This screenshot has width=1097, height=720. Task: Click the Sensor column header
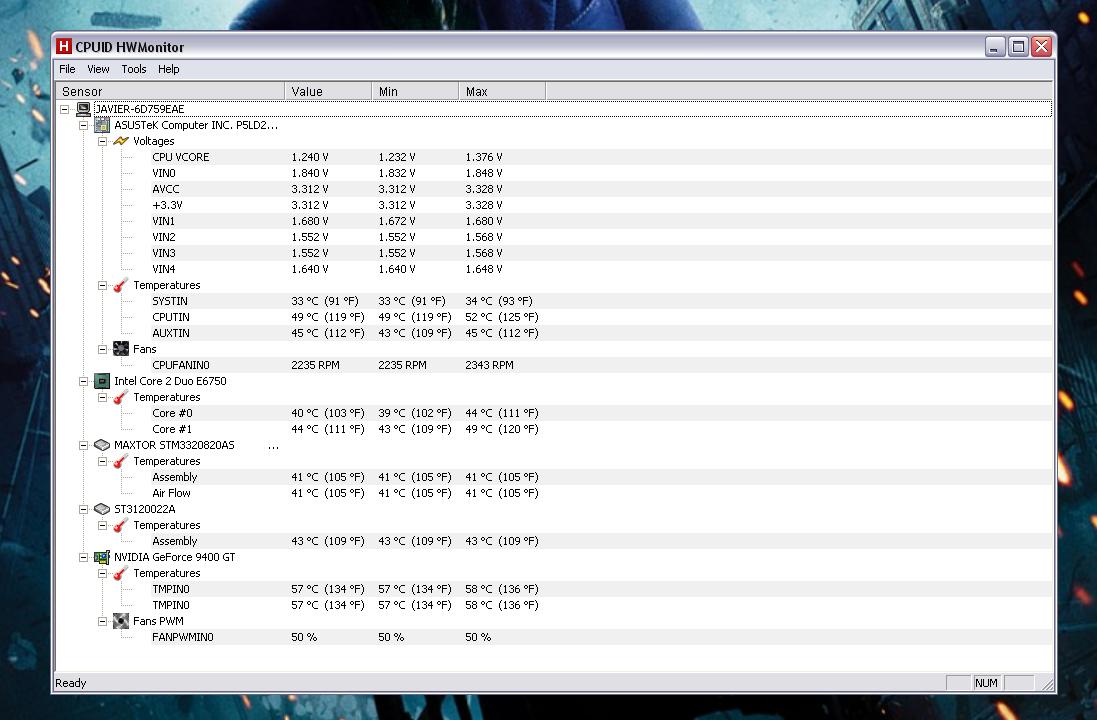click(x=170, y=91)
